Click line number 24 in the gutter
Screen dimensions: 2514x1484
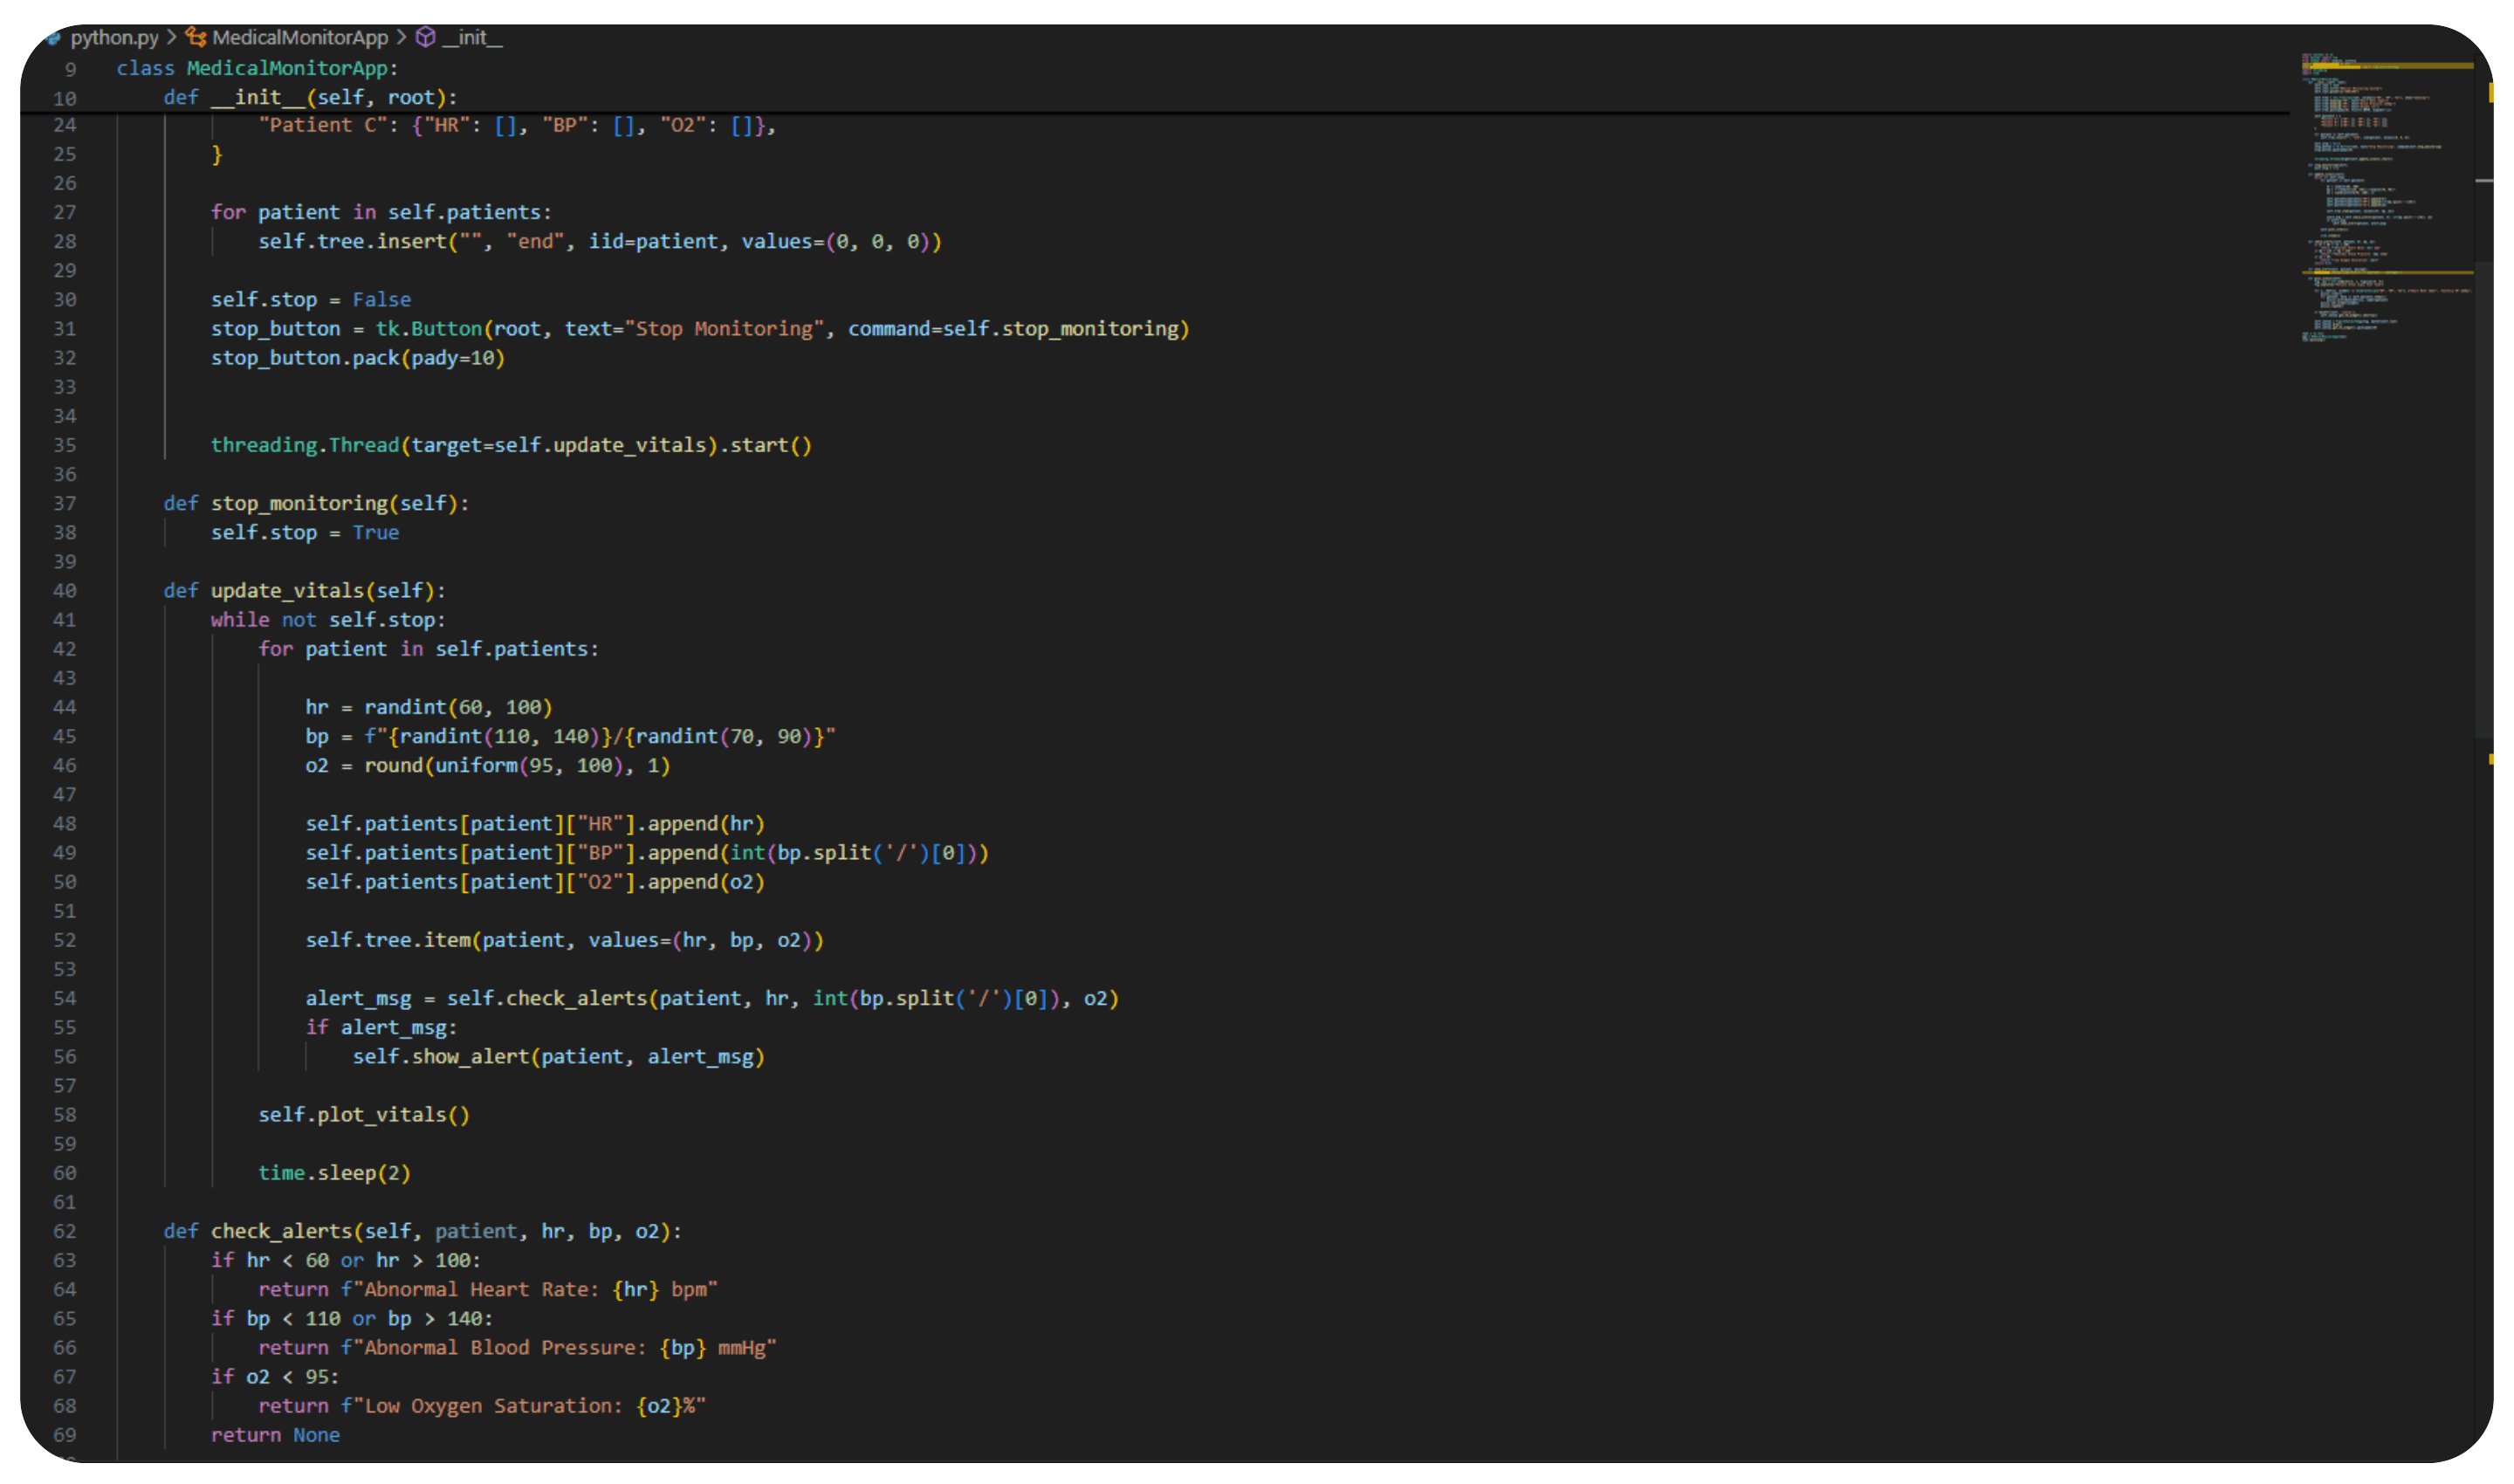(x=65, y=125)
